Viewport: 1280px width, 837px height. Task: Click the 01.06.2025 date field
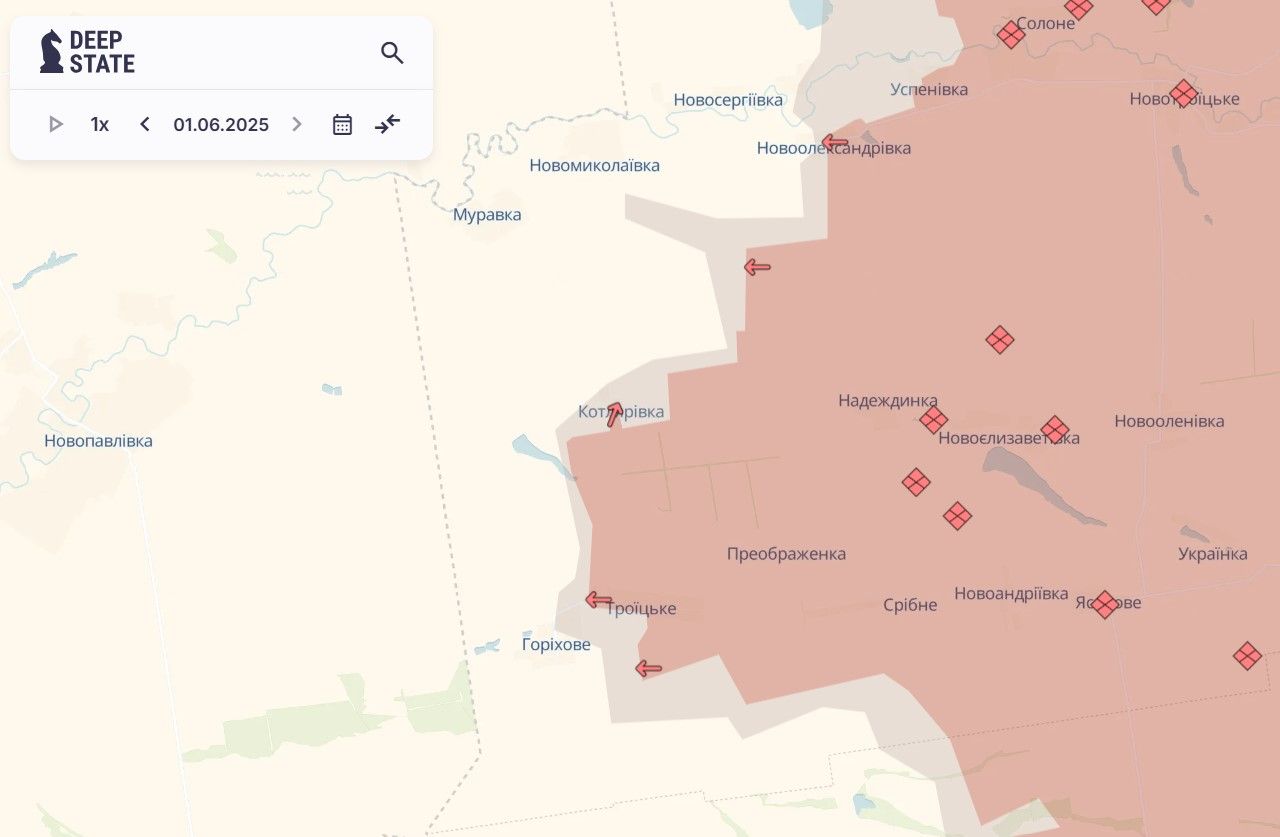[x=221, y=125]
